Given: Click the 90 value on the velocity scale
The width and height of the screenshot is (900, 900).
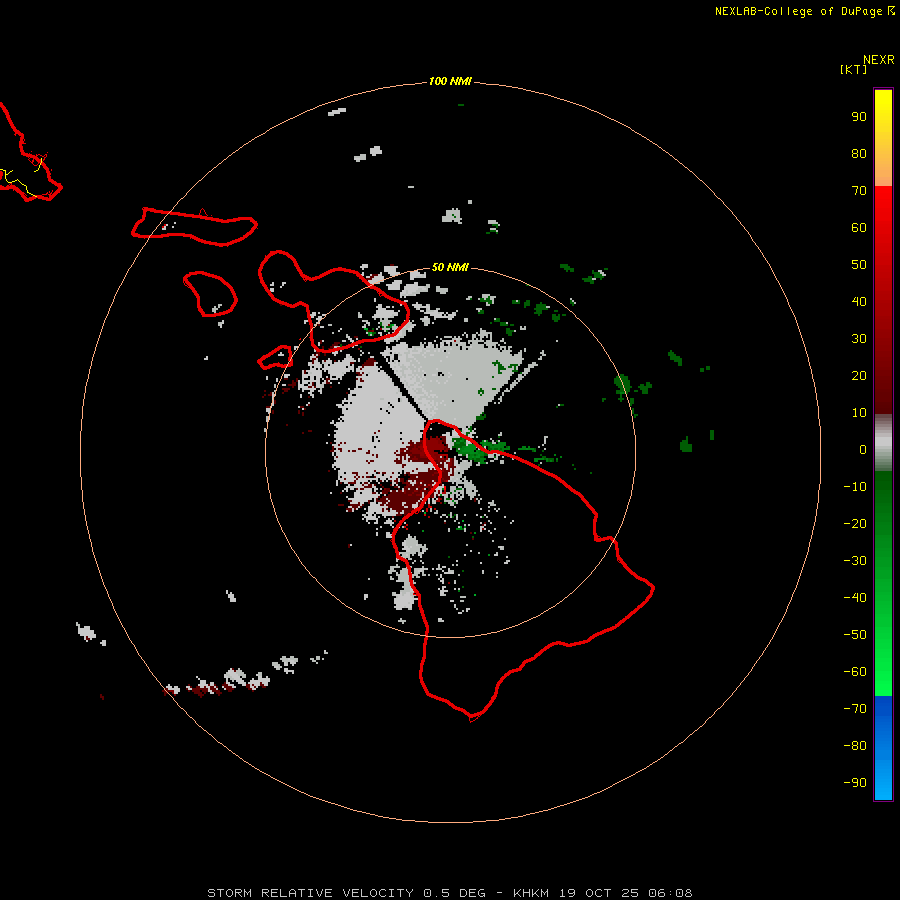Looking at the screenshot, I should 859,117.
